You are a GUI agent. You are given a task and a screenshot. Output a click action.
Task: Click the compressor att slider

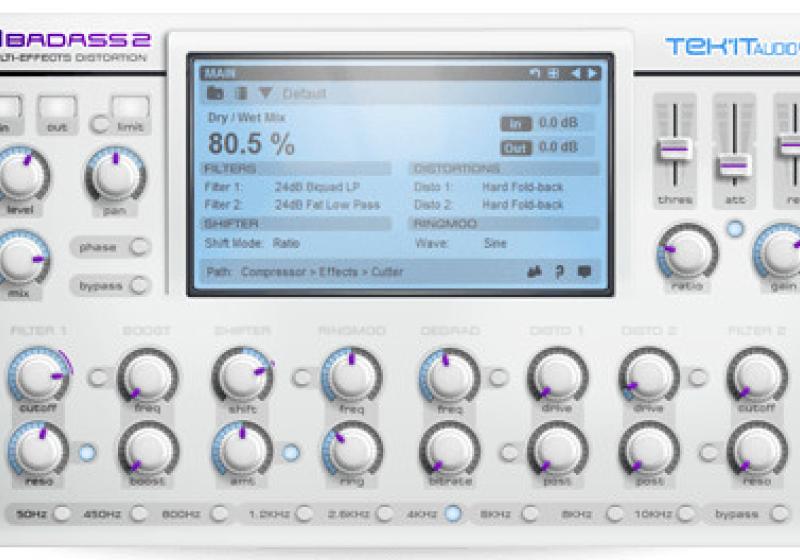pyautogui.click(x=734, y=165)
